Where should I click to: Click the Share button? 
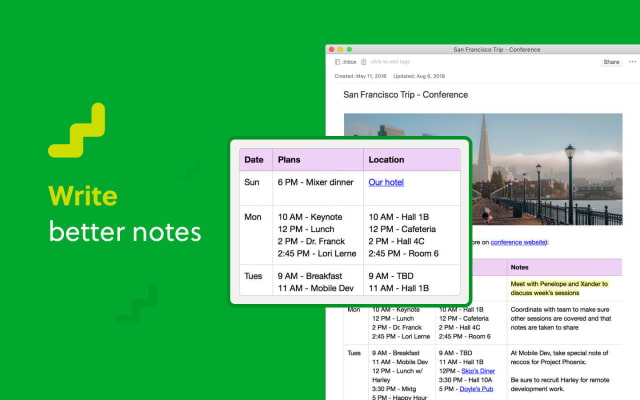(x=610, y=61)
